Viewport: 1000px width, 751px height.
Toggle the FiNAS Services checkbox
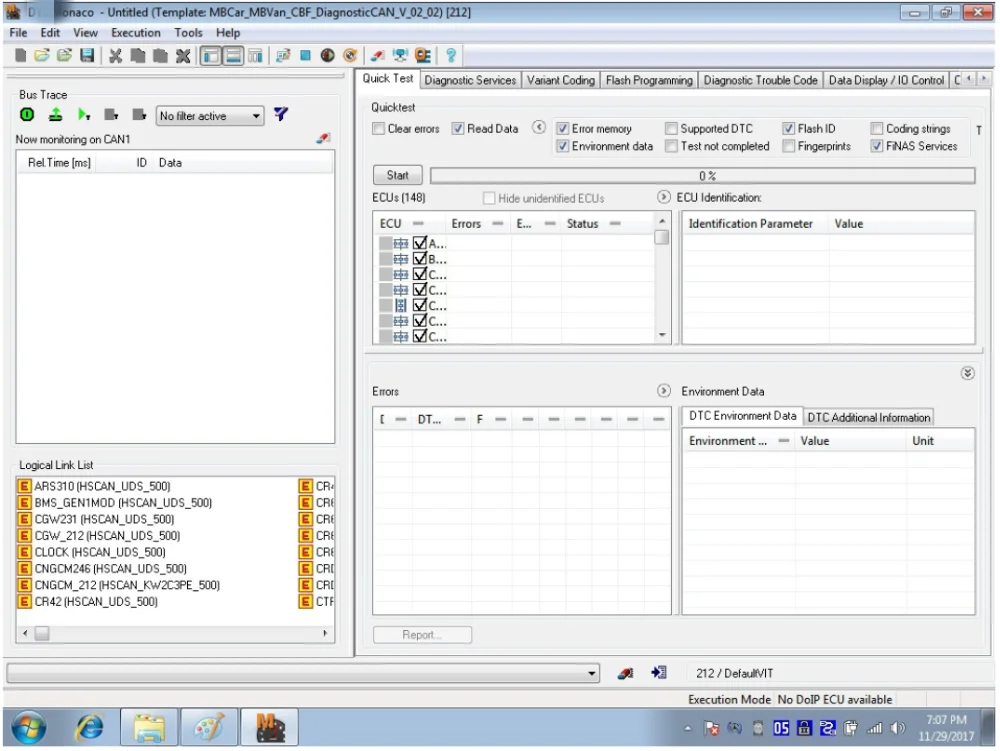pyautogui.click(x=877, y=146)
